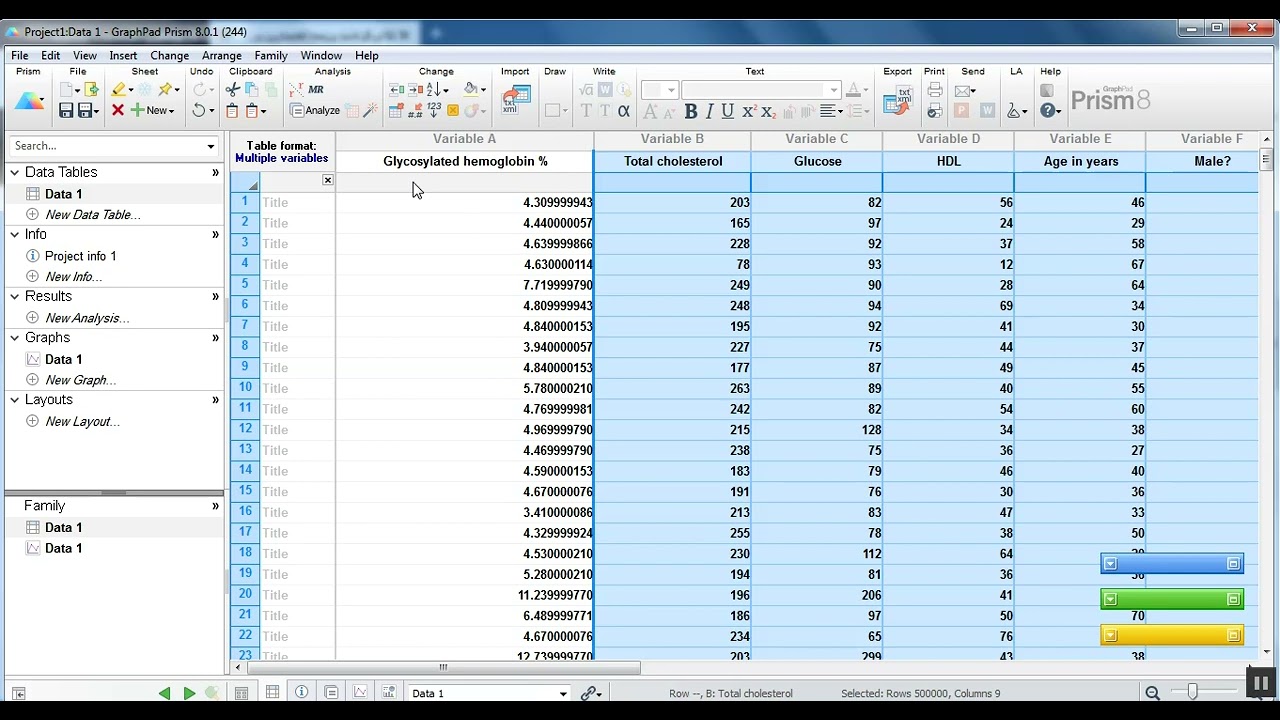Collapse the Data Tables section

15,172
